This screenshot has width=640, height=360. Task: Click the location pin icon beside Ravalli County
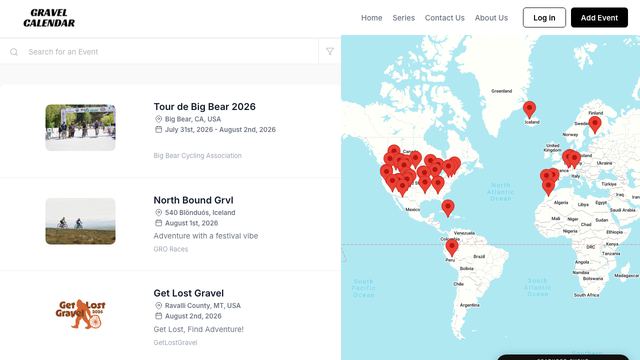pos(158,305)
